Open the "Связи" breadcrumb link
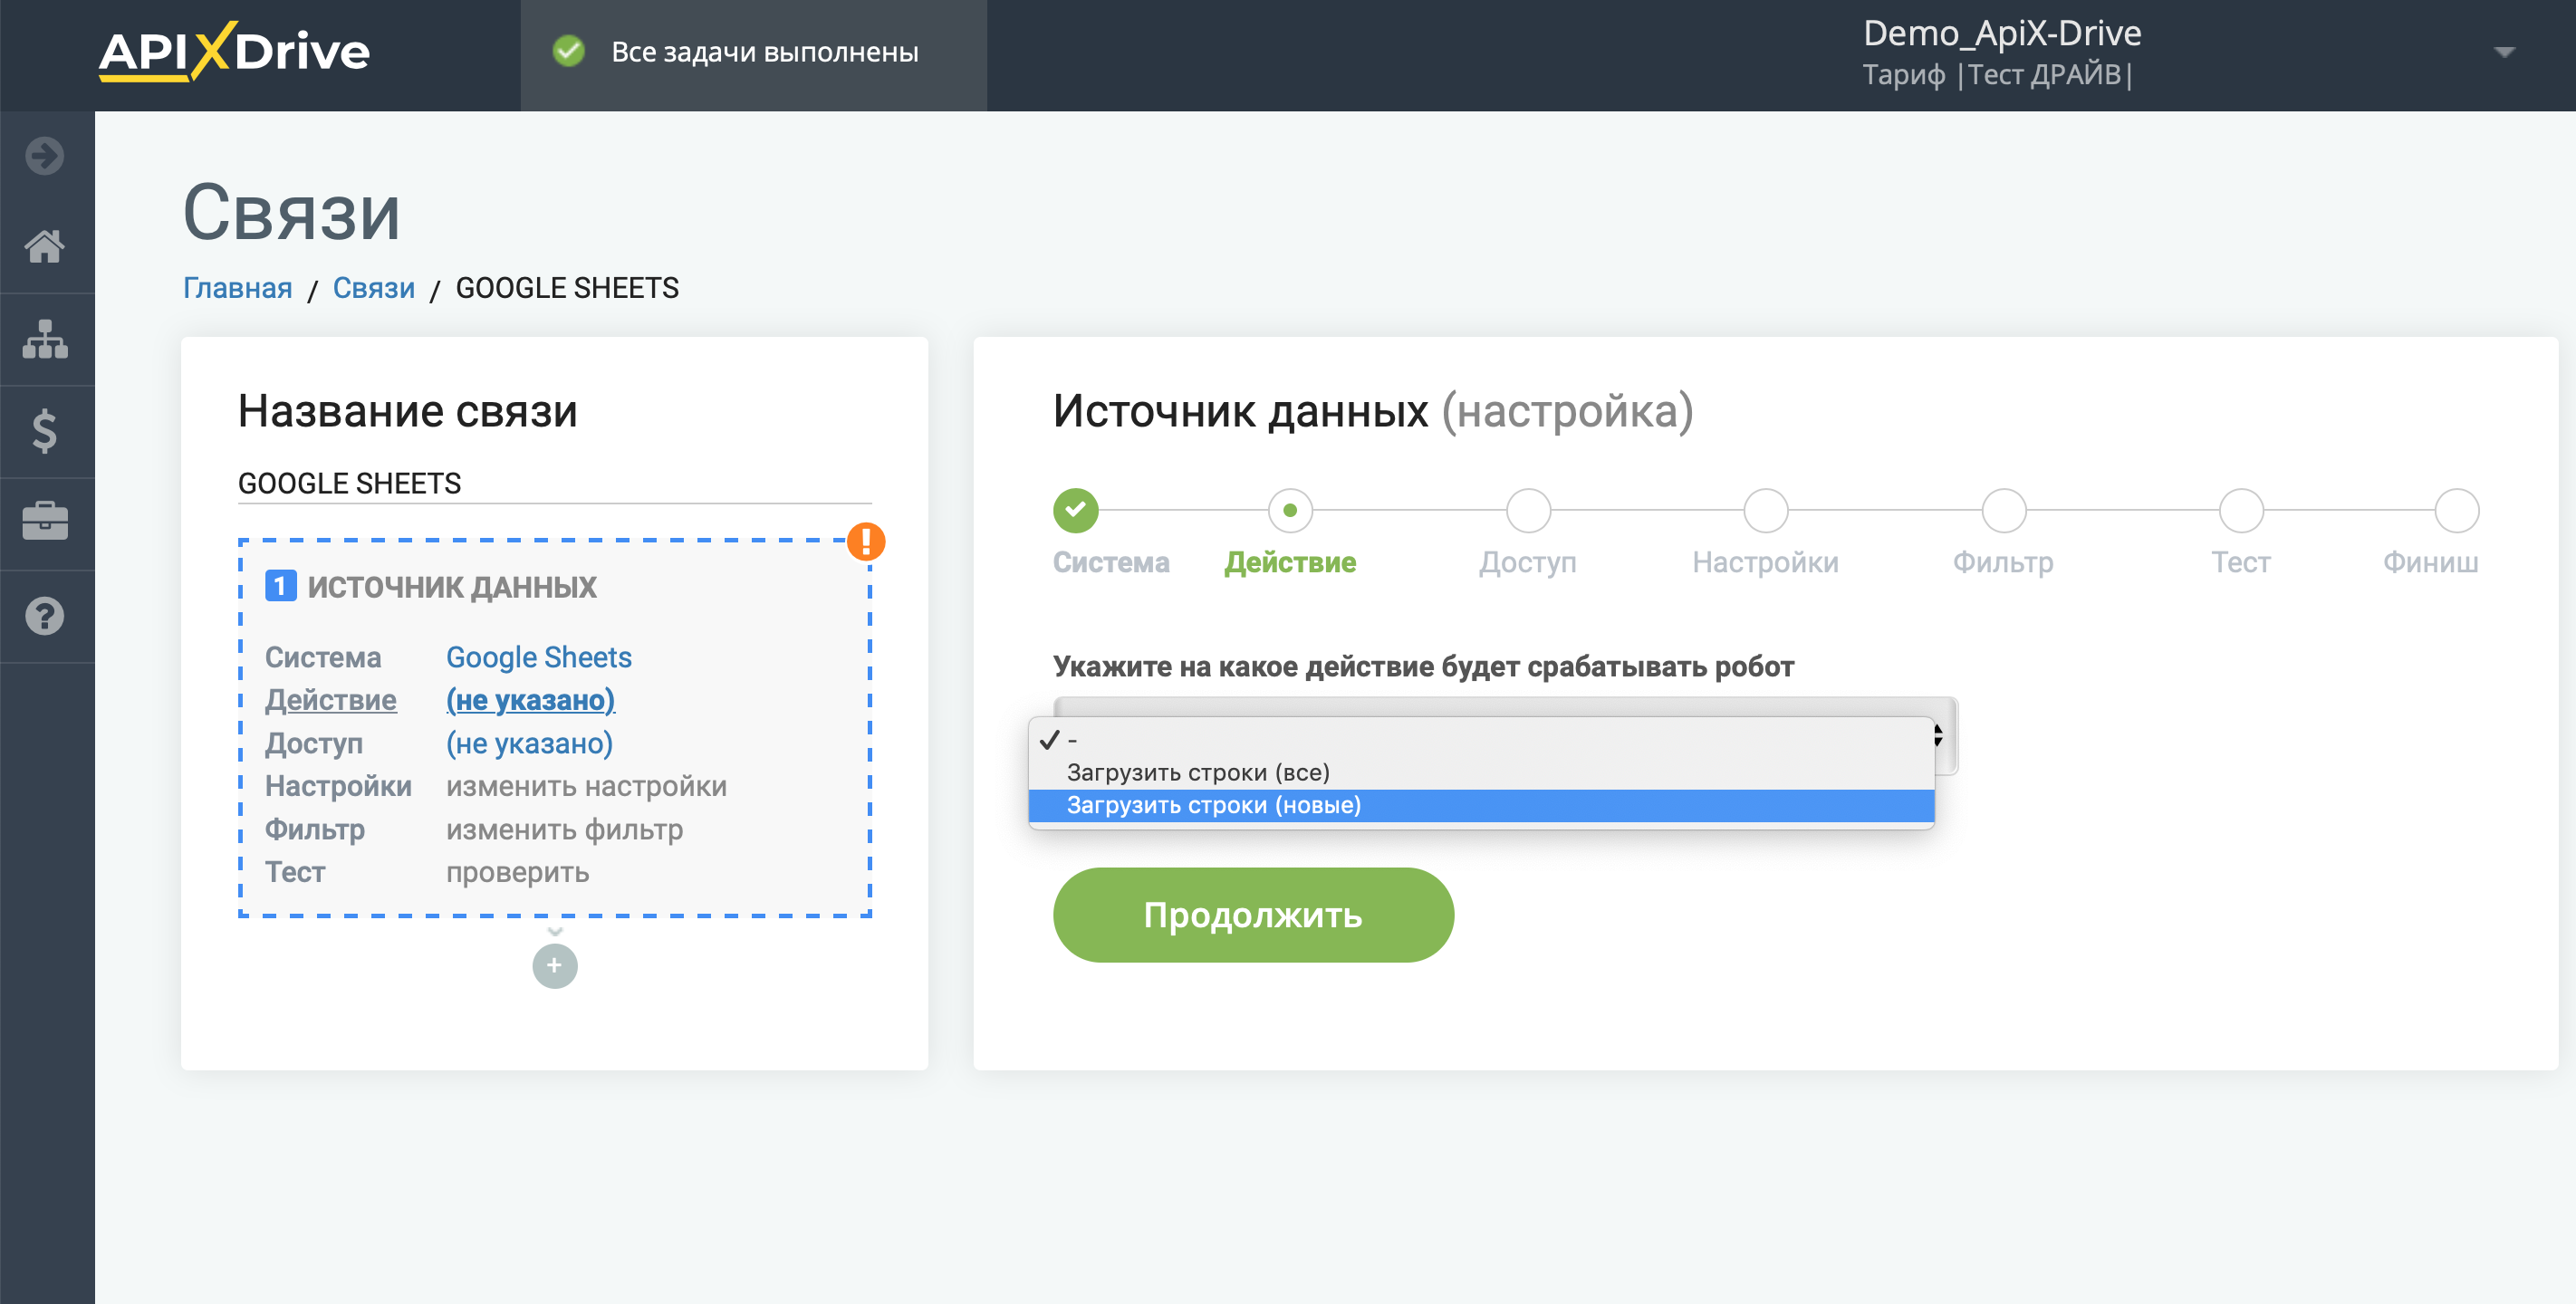 pyautogui.click(x=373, y=288)
